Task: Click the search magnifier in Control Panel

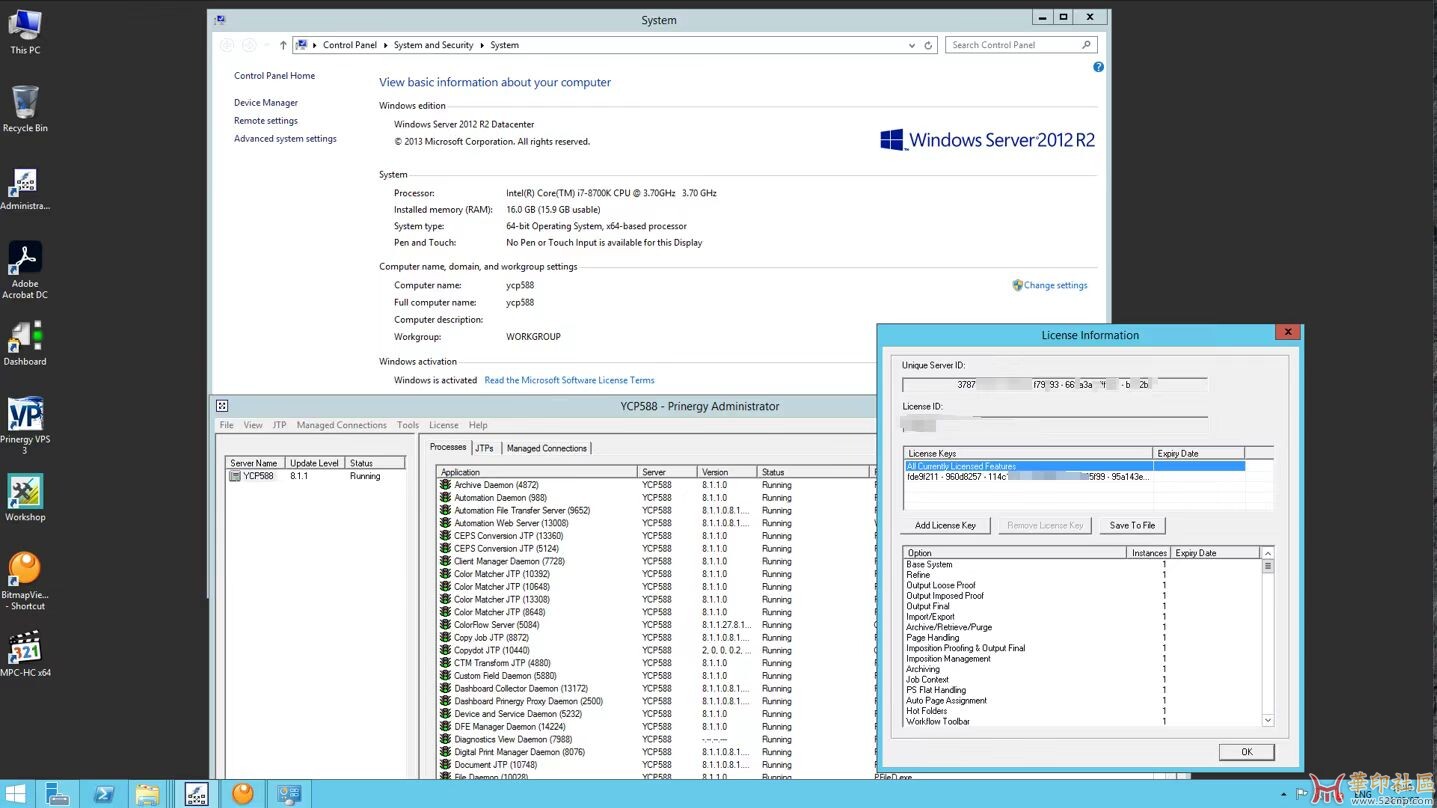Action: pyautogui.click(x=1086, y=45)
